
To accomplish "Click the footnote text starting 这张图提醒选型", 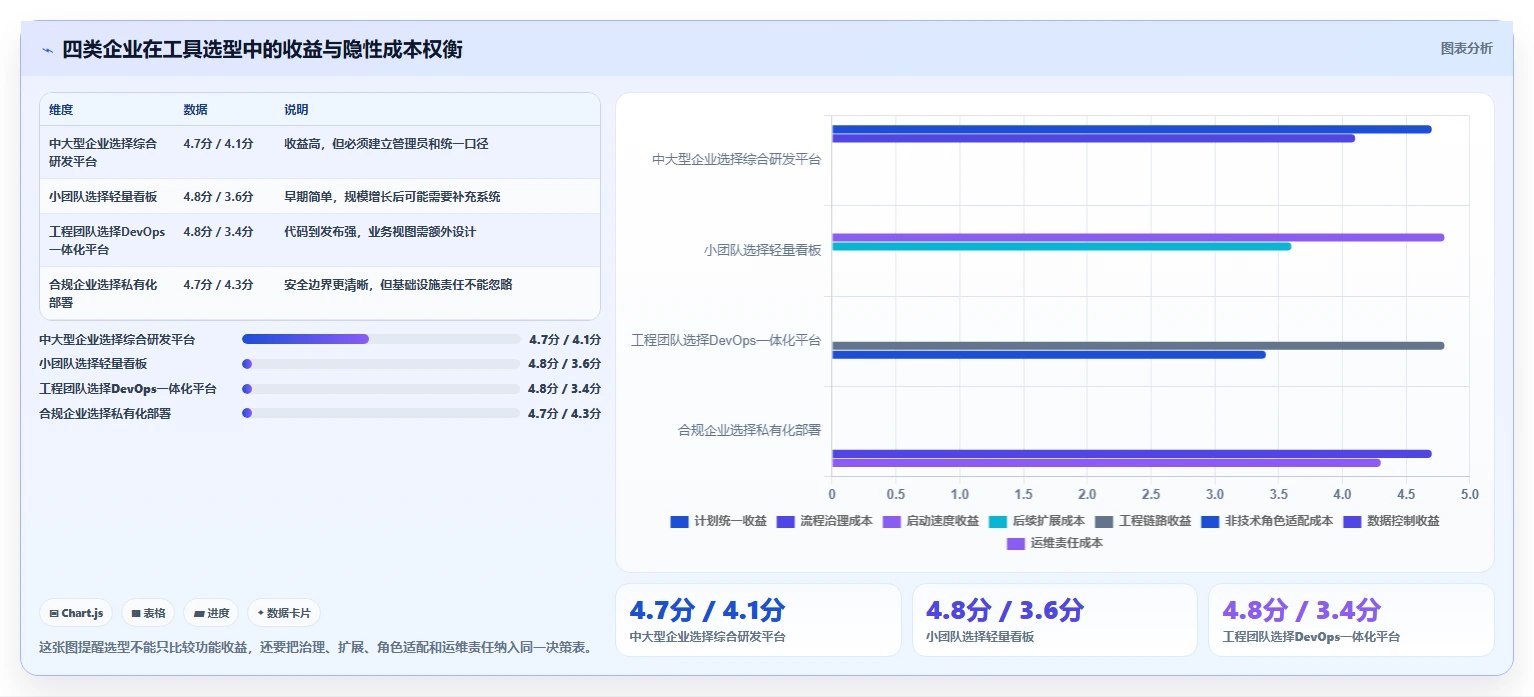I will 318,647.
